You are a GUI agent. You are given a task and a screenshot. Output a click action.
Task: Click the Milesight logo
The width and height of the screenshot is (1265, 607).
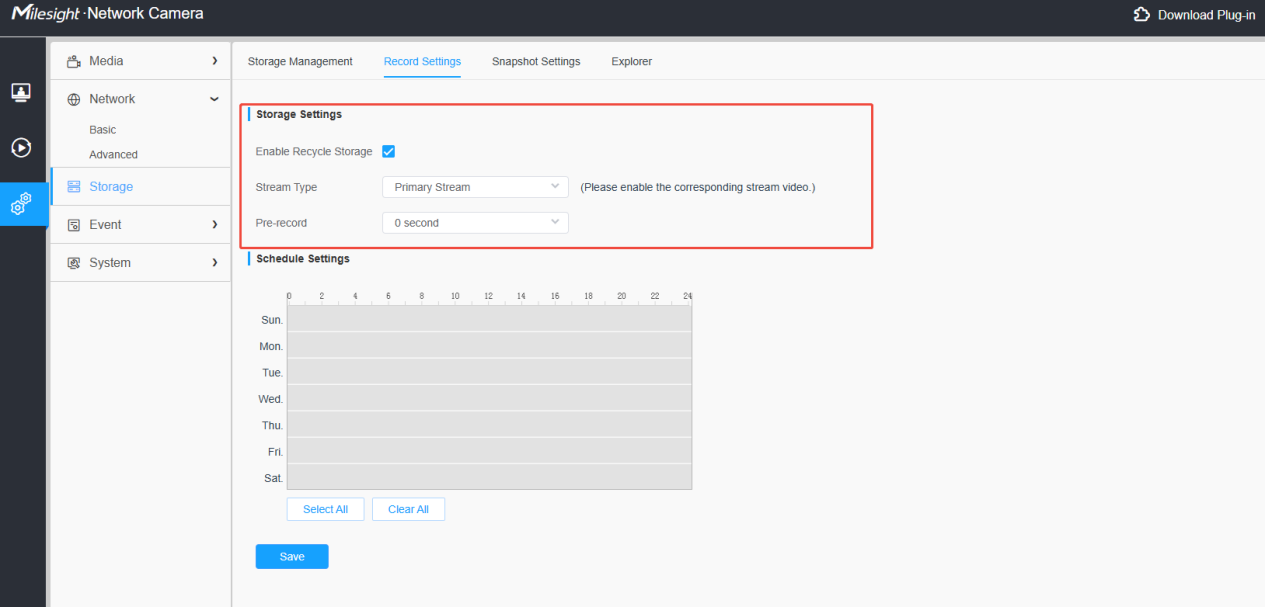46,14
